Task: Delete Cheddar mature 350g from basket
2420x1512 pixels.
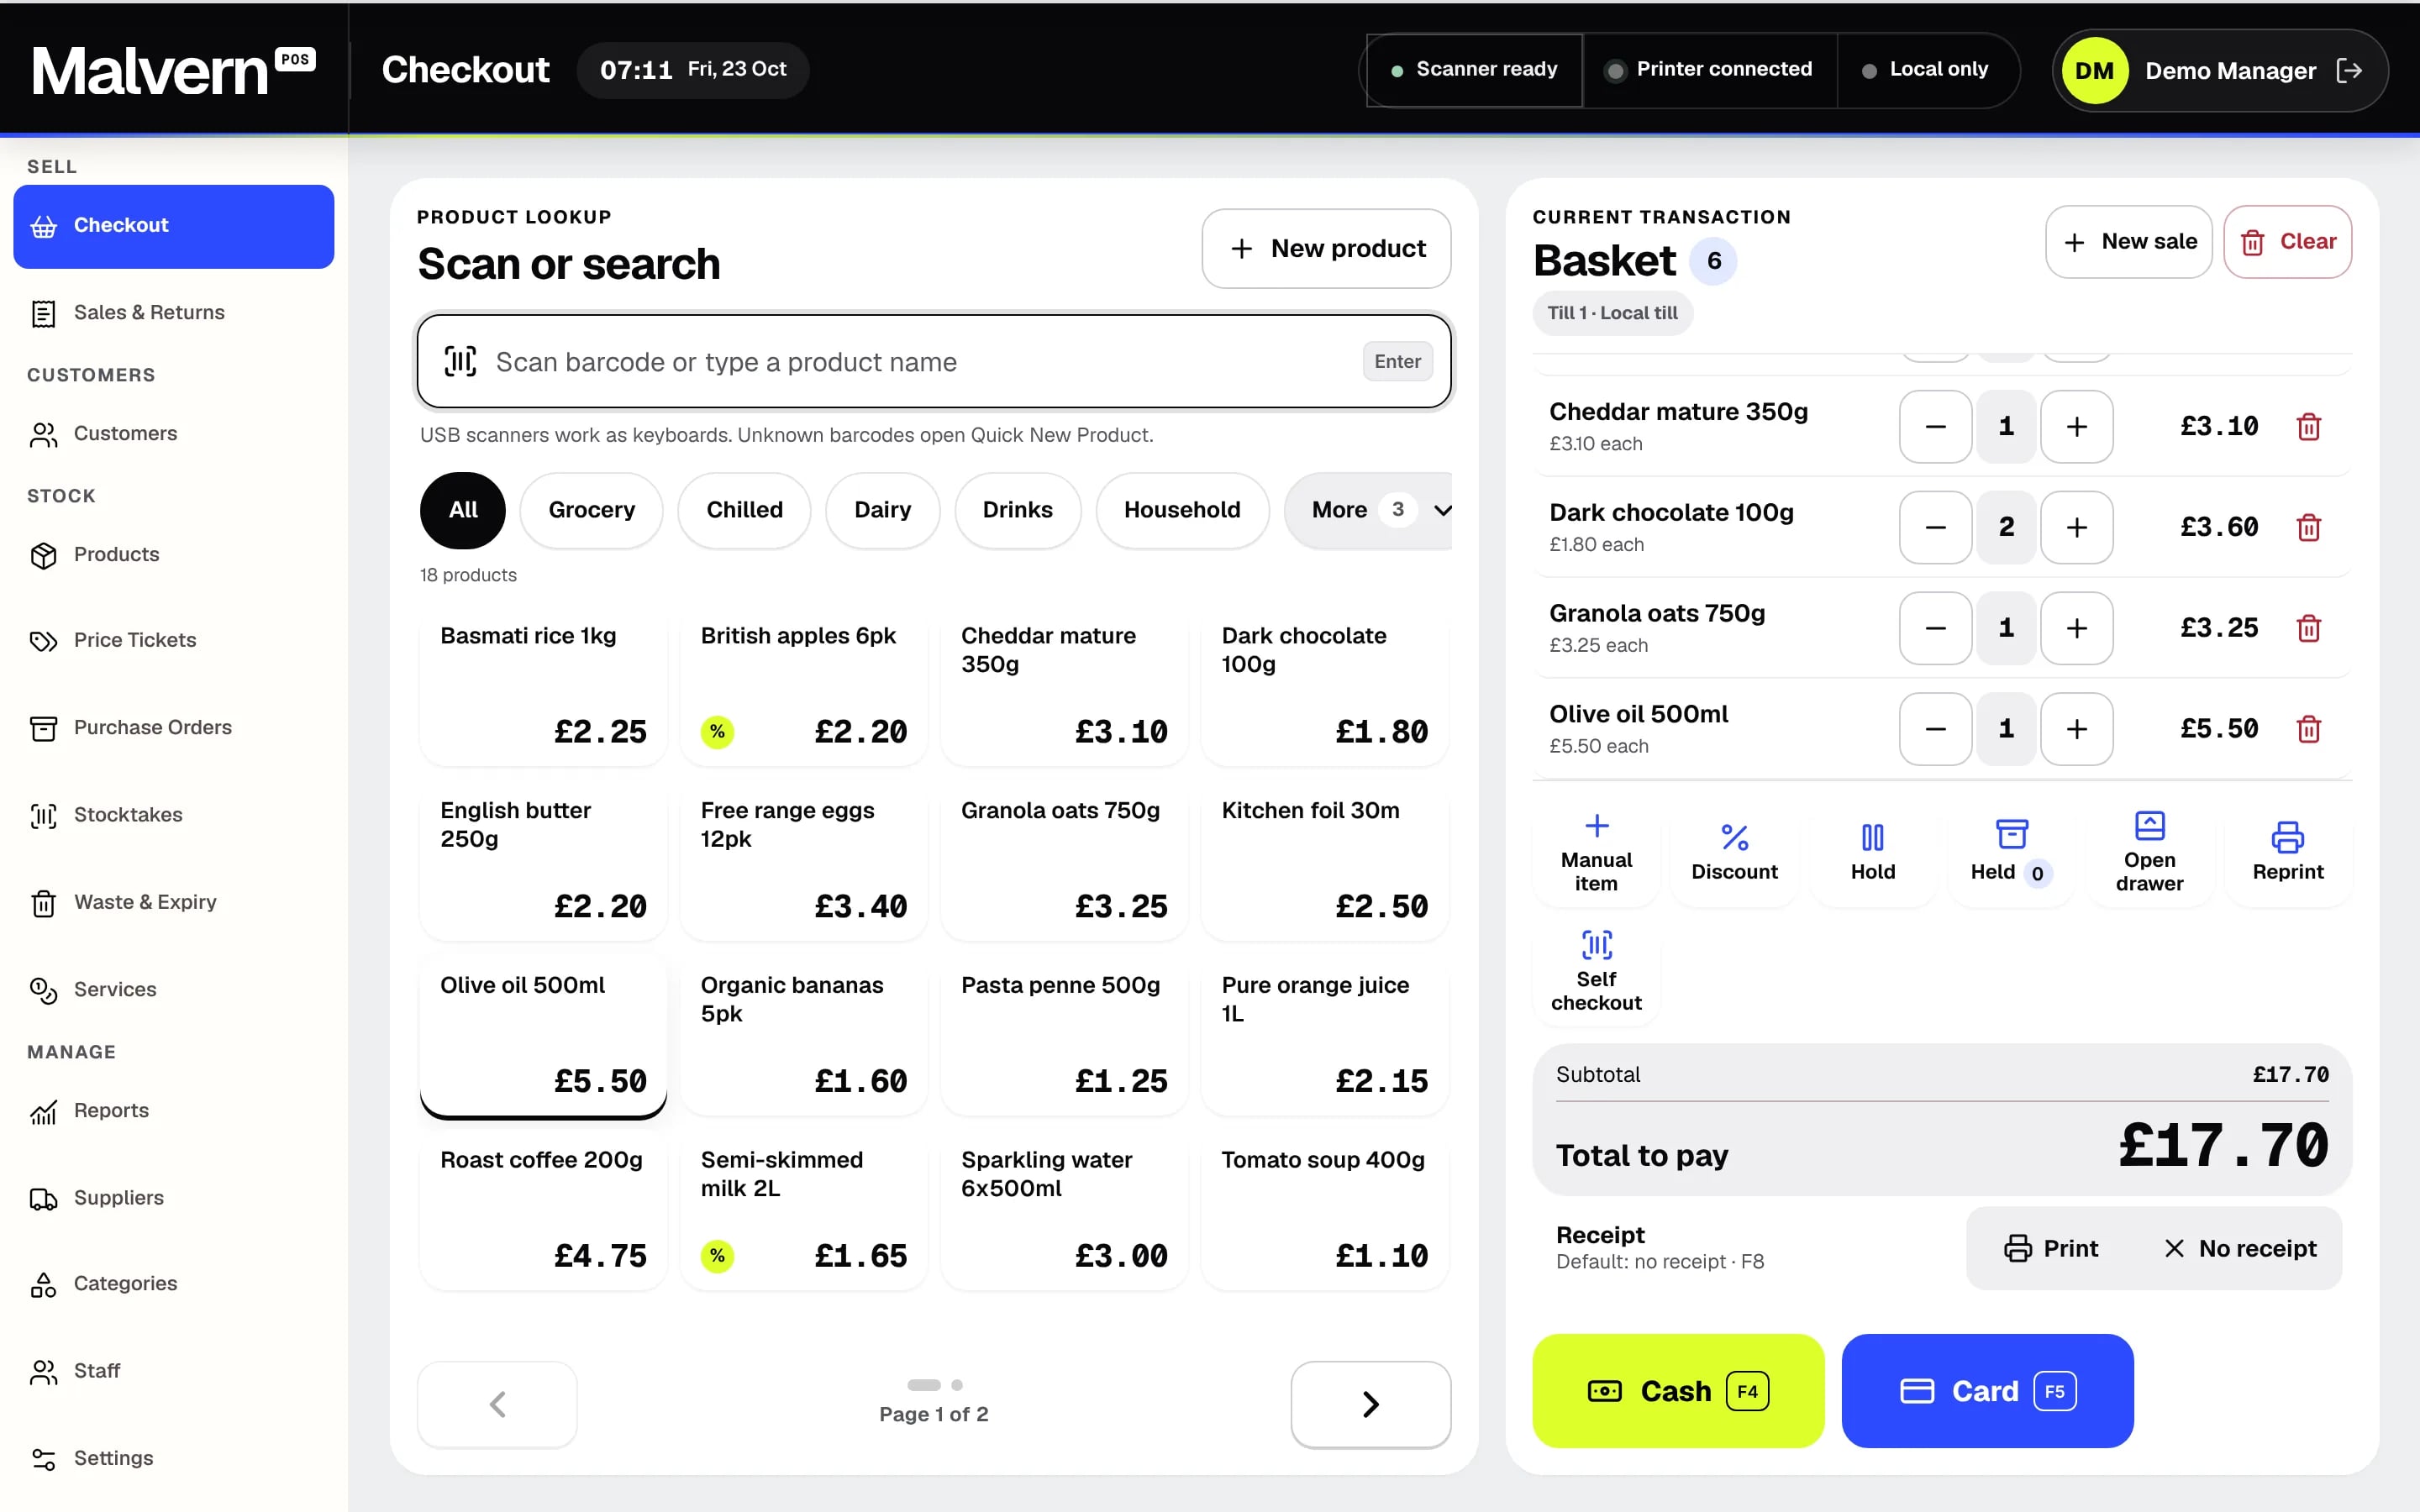Action: point(2308,427)
